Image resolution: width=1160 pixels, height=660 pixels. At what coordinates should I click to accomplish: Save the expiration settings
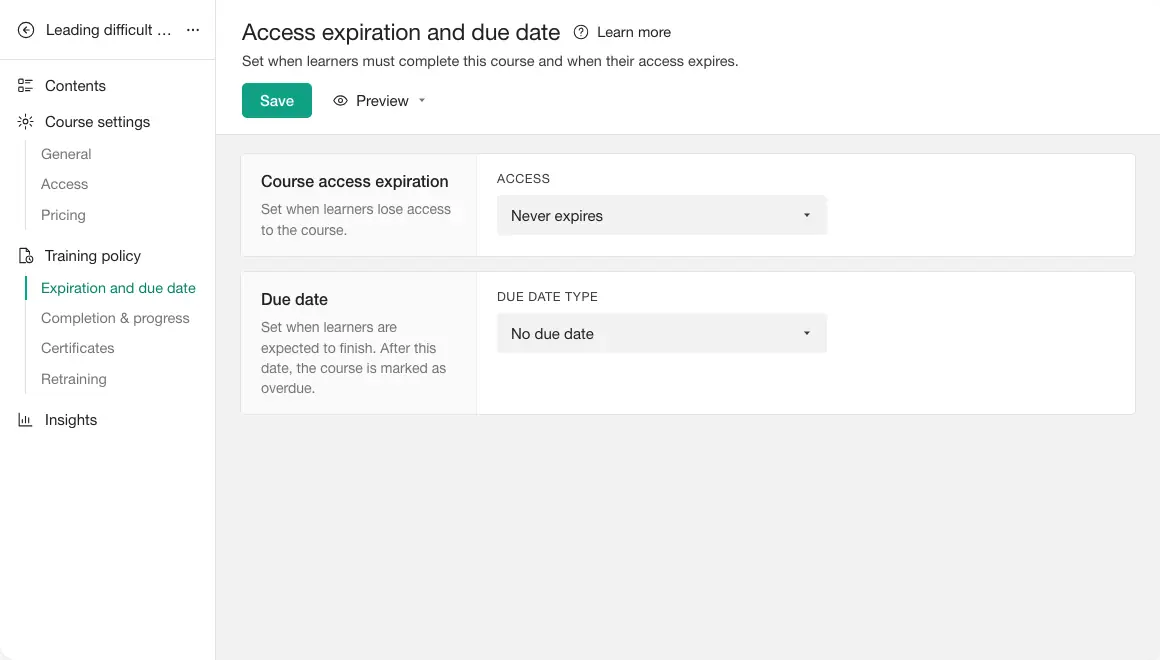click(x=277, y=101)
